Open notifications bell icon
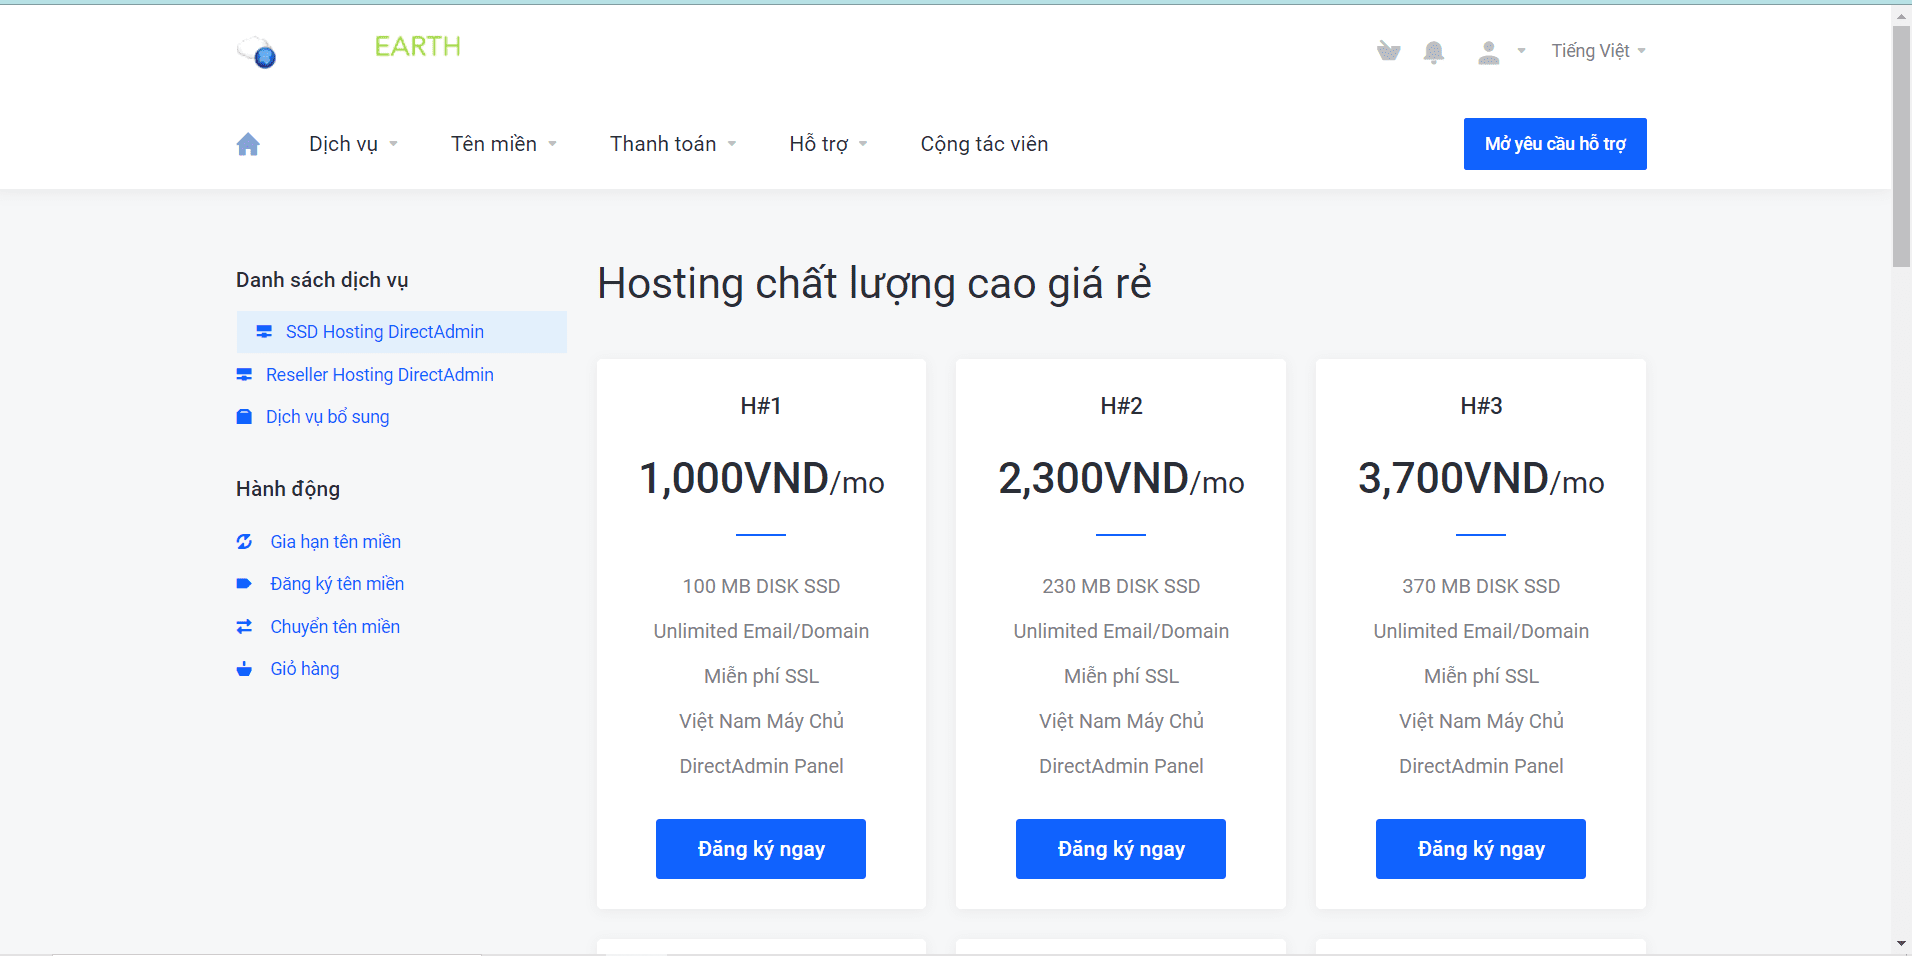Image resolution: width=1912 pixels, height=956 pixels. [x=1434, y=52]
